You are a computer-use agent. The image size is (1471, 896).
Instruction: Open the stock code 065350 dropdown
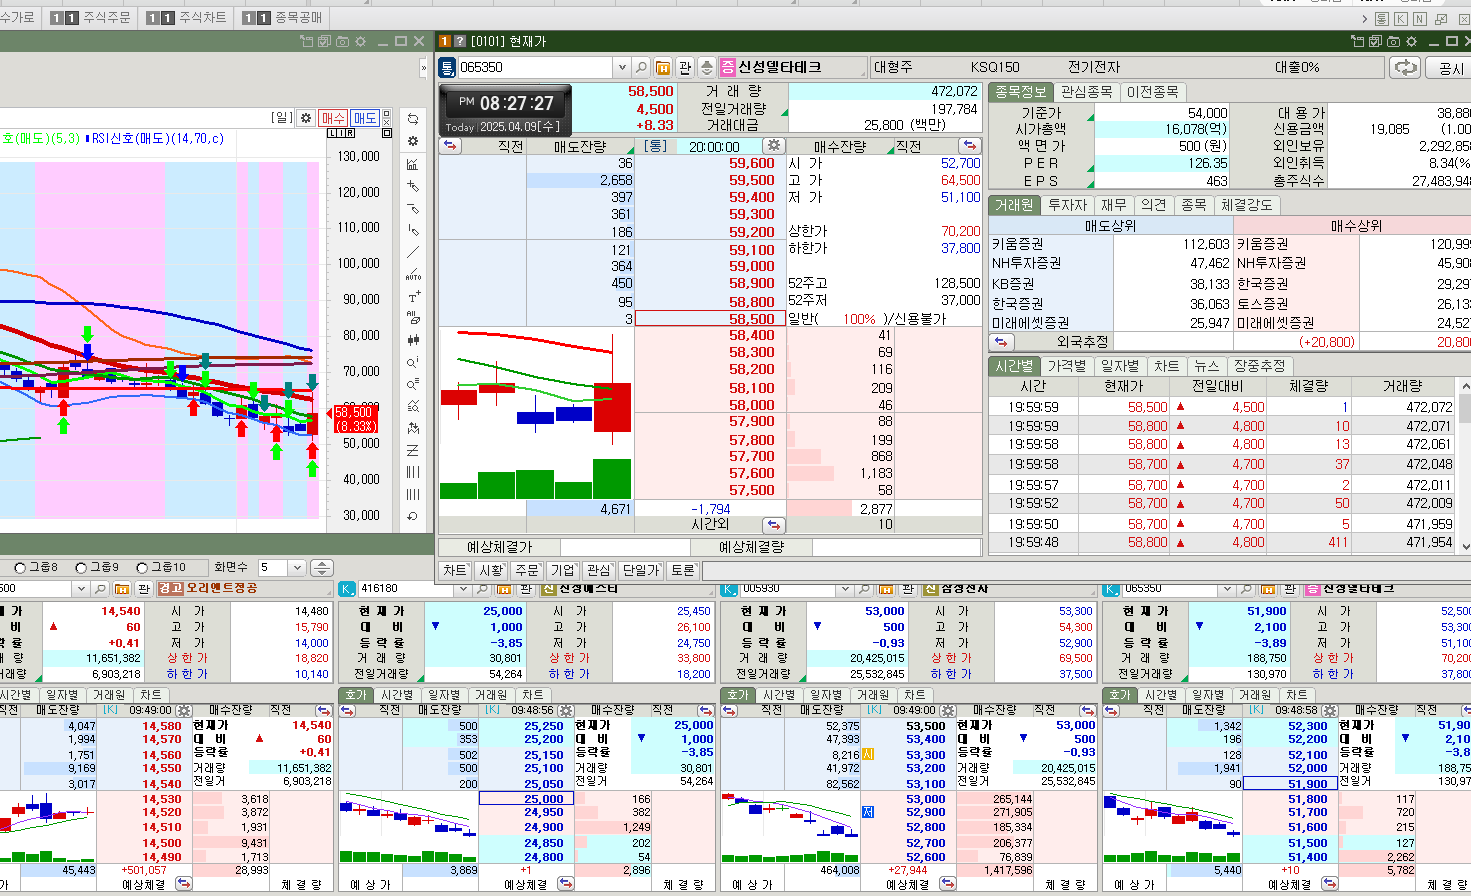[622, 67]
